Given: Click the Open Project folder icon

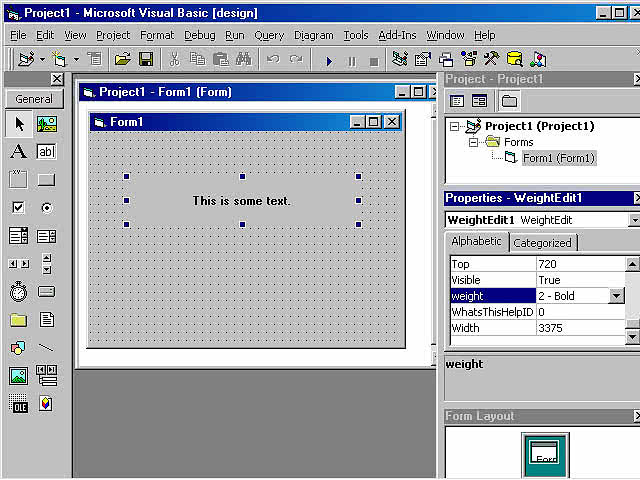Looking at the screenshot, I should 122,60.
